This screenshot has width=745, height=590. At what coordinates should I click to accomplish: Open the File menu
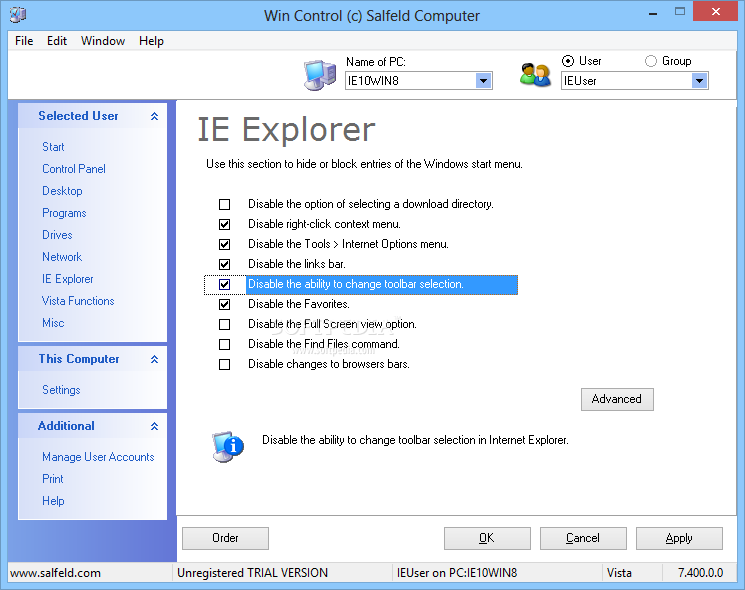[24, 41]
